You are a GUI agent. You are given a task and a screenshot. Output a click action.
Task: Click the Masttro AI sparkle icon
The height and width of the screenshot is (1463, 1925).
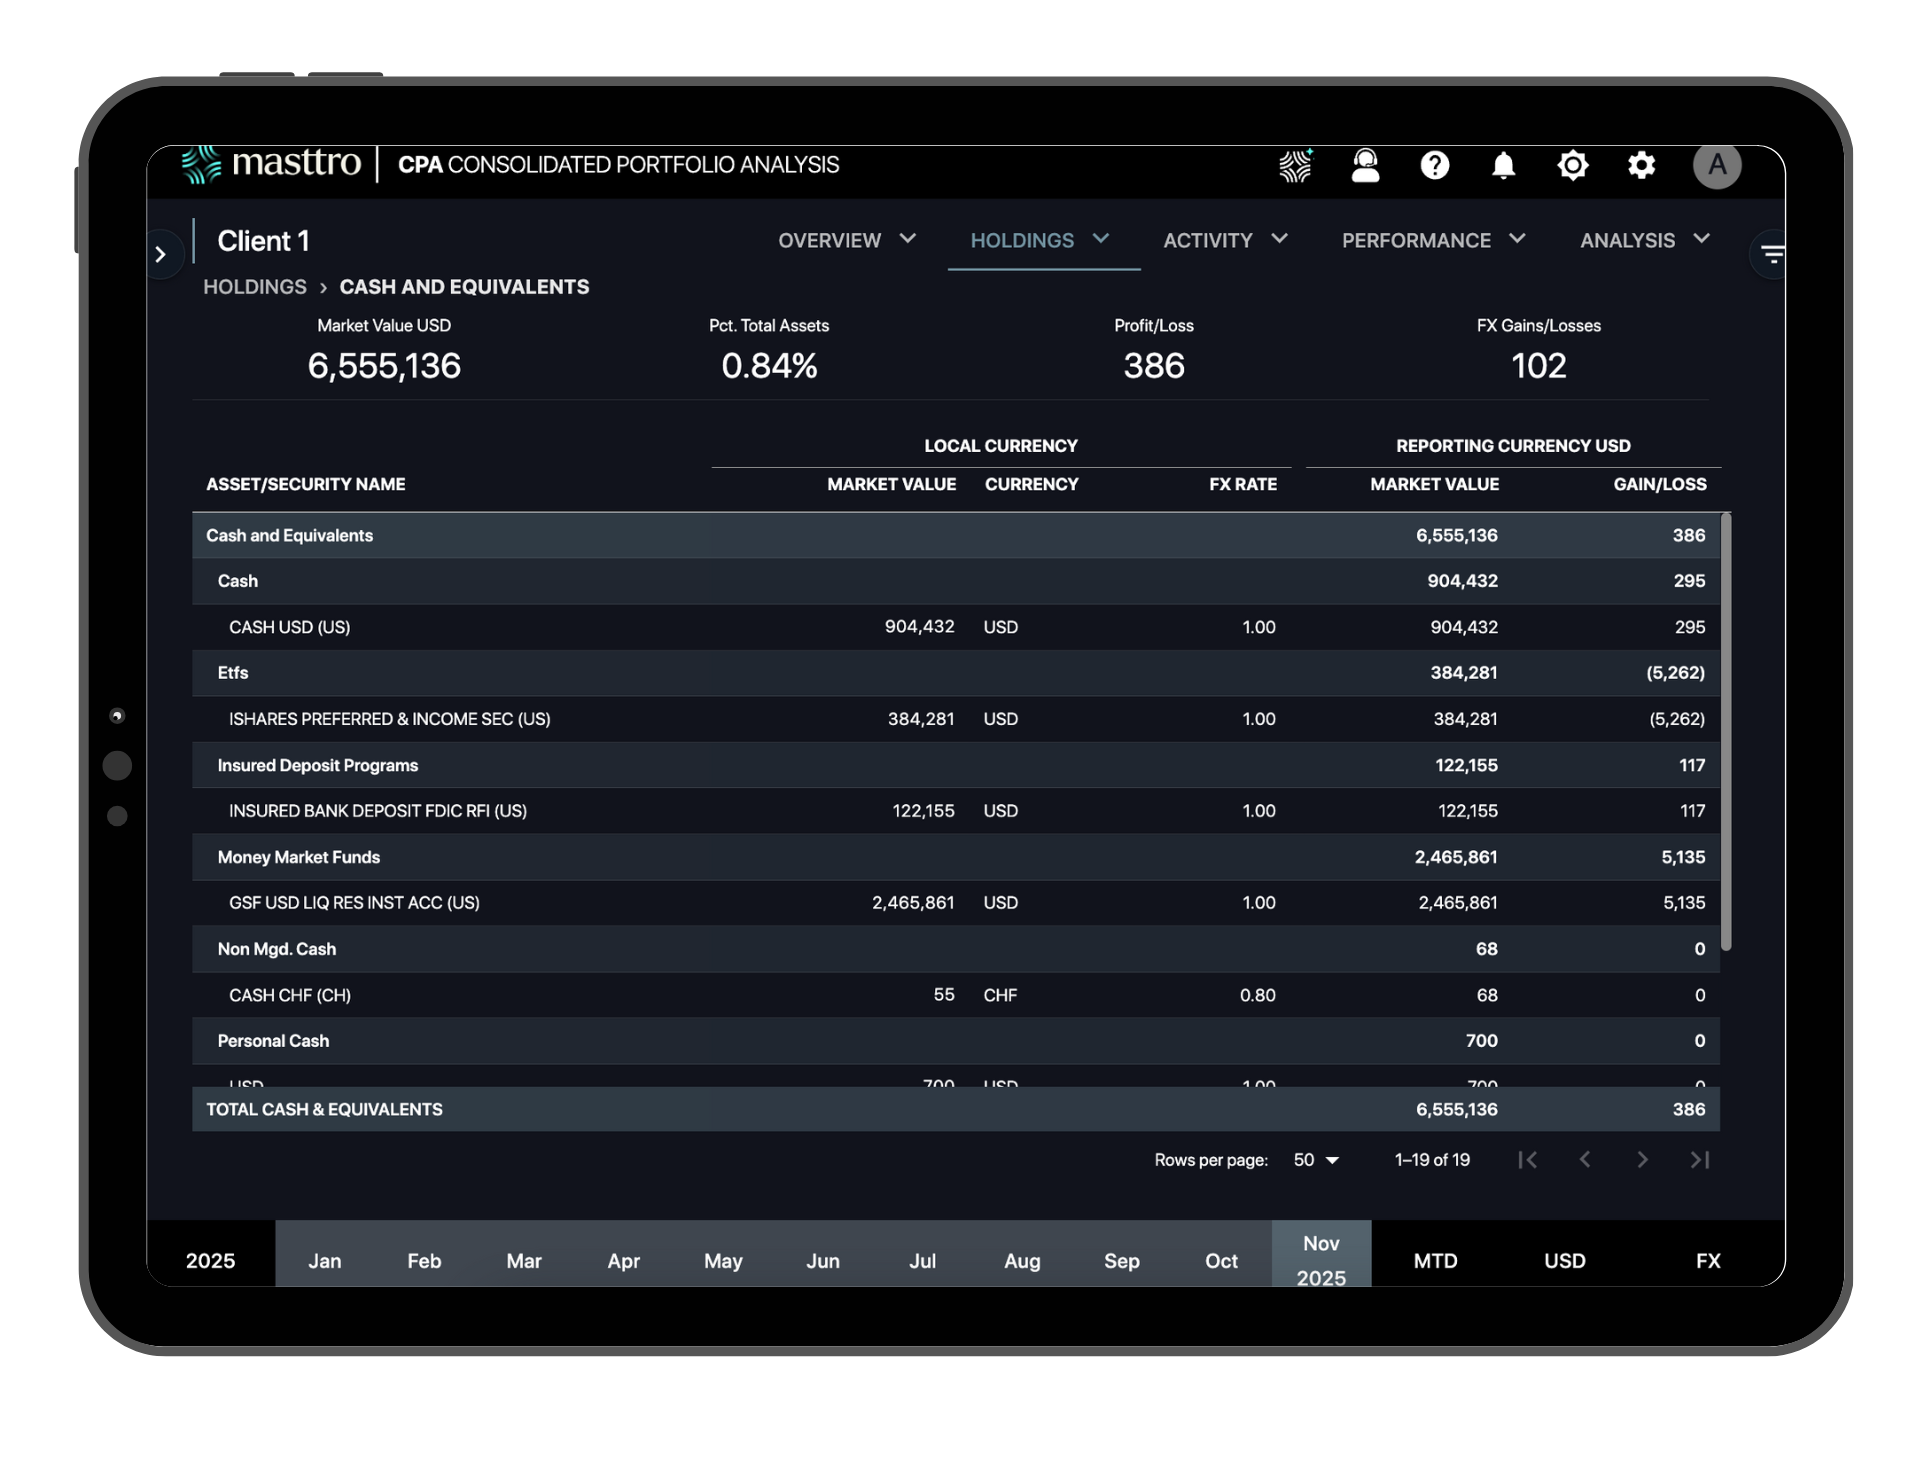(1296, 165)
